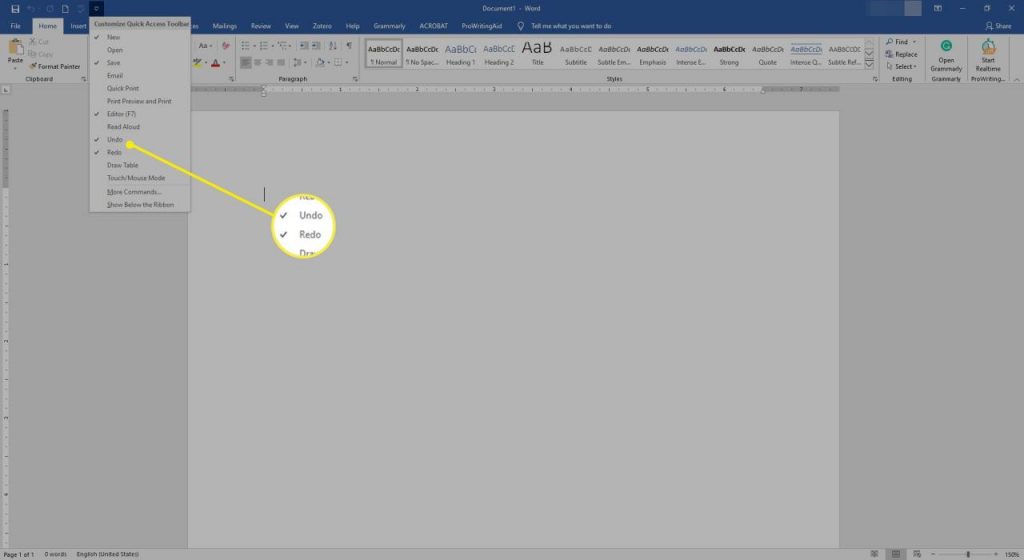The height and width of the screenshot is (560, 1024).
Task: Open Line and Paragraph Spacing dropdown
Action: coord(298,63)
